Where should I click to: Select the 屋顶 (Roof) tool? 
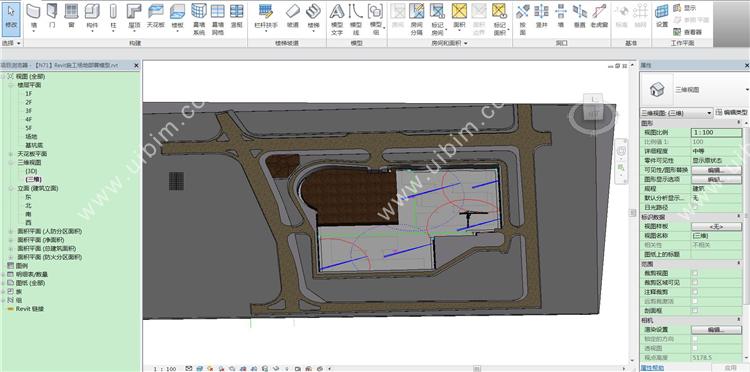134,16
